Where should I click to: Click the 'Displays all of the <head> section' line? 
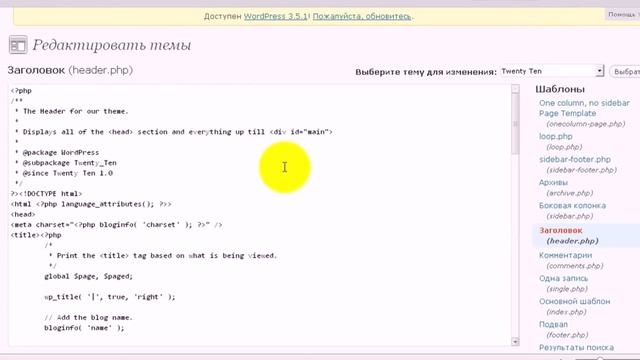(178, 132)
